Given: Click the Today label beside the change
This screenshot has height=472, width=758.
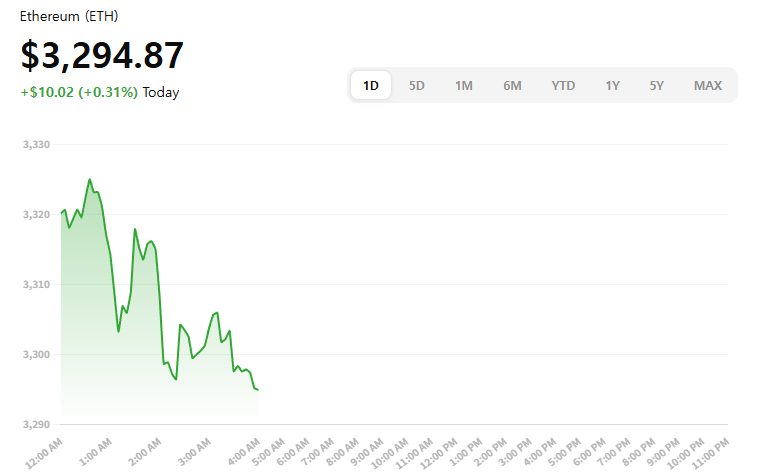Looking at the screenshot, I should point(161,92).
